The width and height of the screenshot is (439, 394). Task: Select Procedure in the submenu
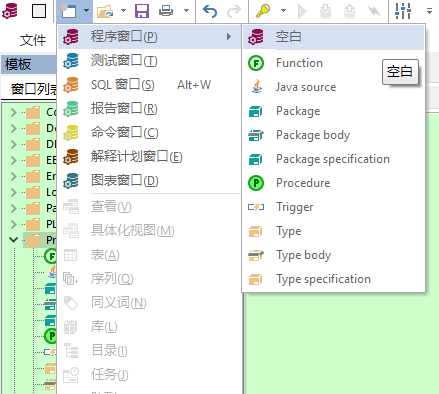[333, 183]
